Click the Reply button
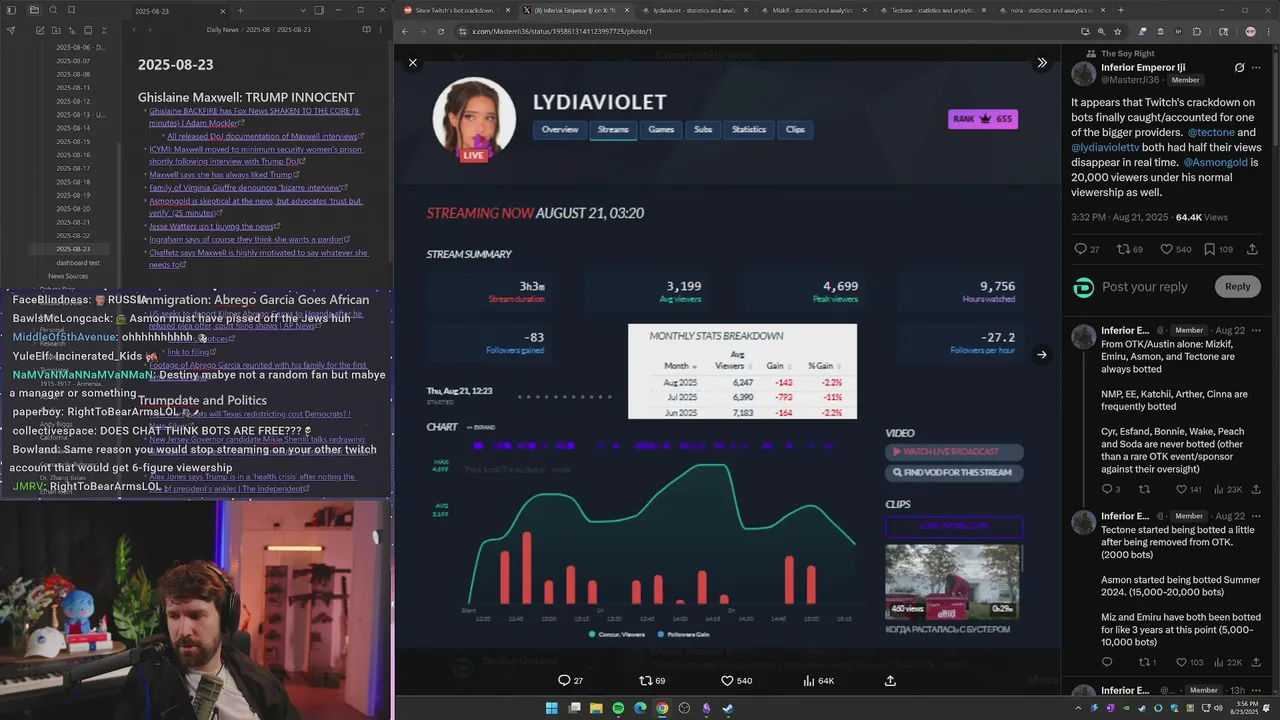Image resolution: width=1280 pixels, height=720 pixels. click(x=1237, y=287)
